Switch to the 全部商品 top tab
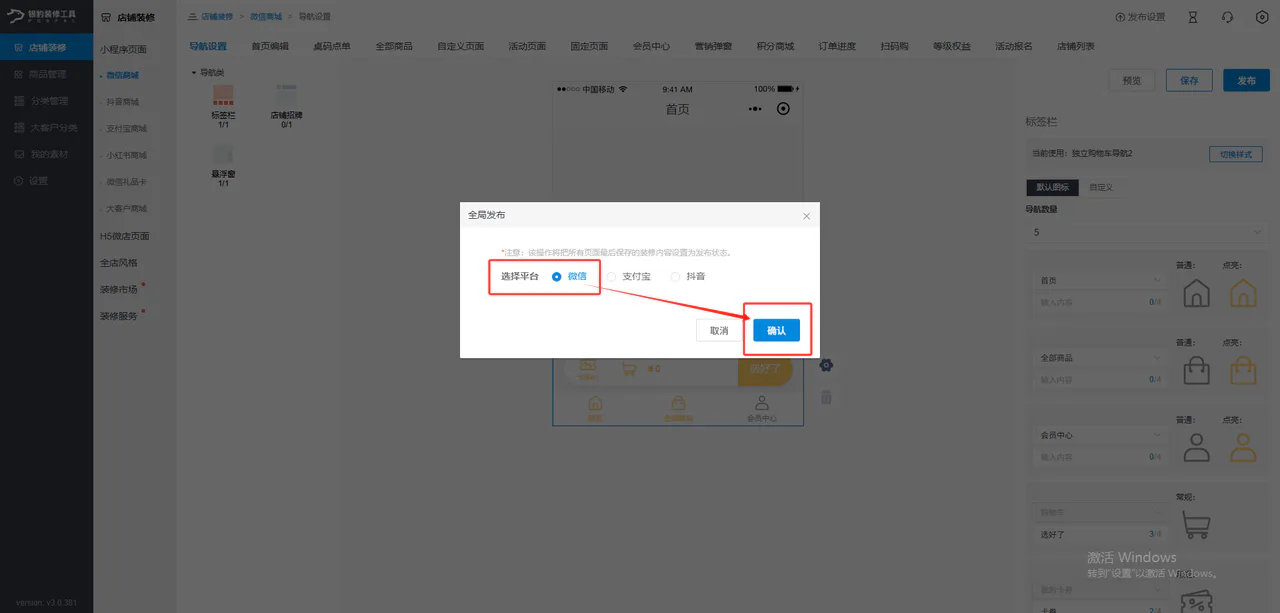Viewport: 1280px width, 613px height. click(x=394, y=46)
